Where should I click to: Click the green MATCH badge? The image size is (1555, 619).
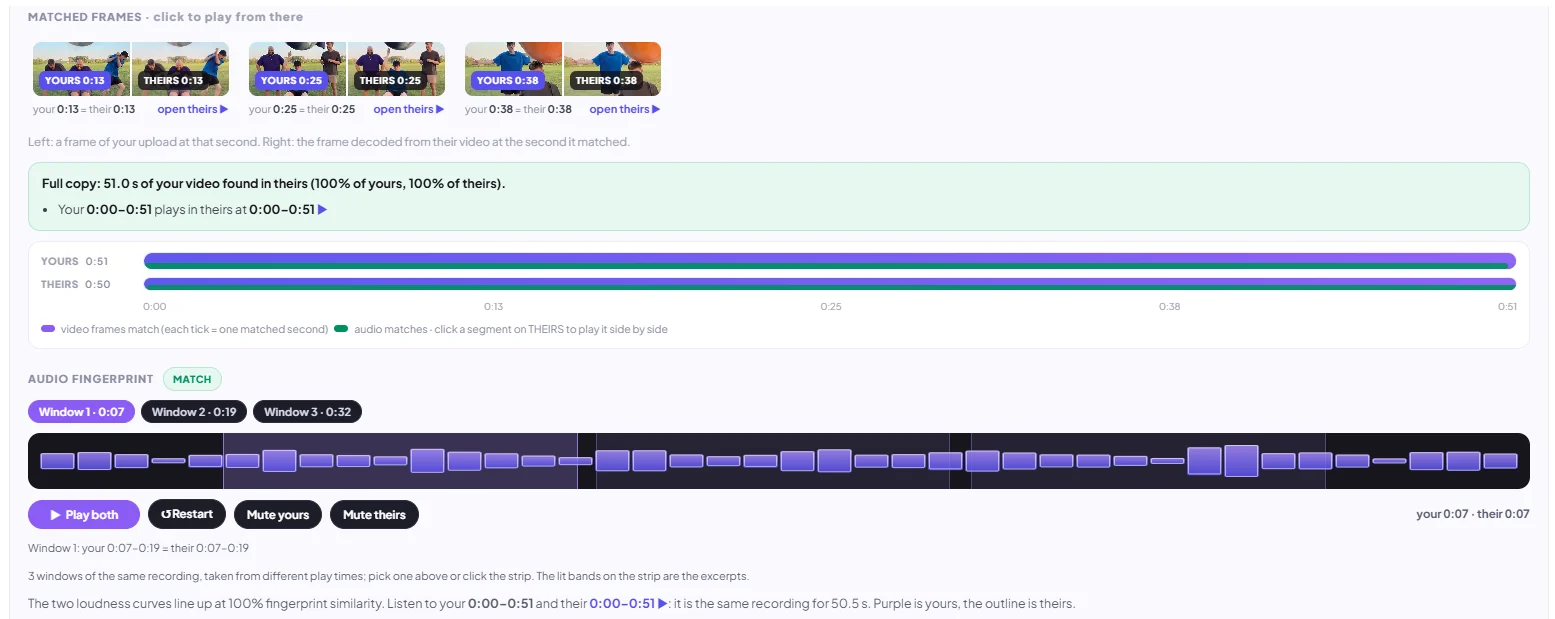[192, 379]
